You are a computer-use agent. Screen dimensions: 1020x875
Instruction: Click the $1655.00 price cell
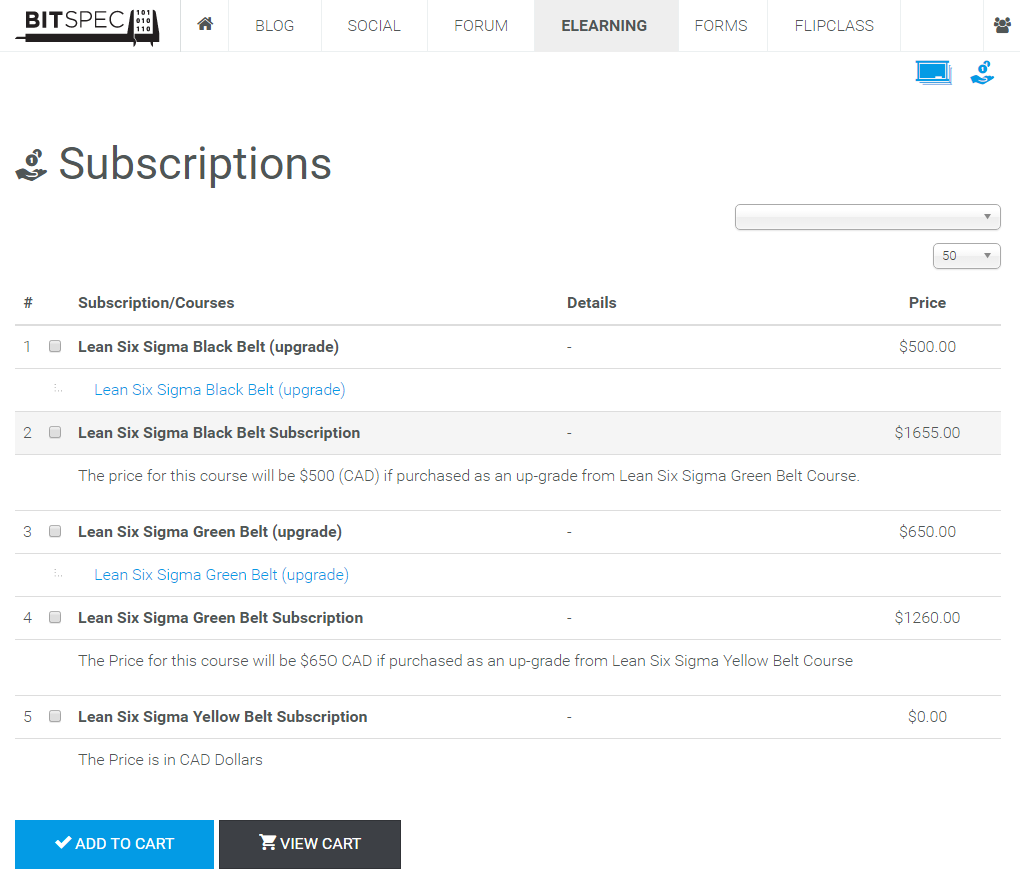click(927, 433)
